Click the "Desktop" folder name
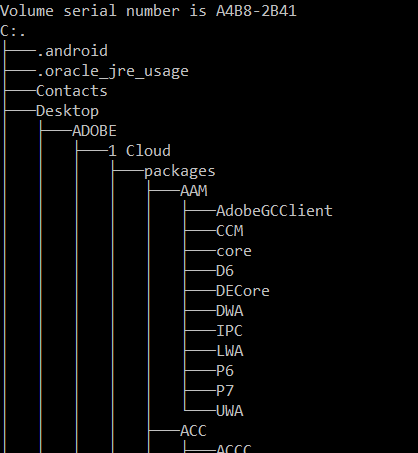This screenshot has width=418, height=453. (67, 111)
